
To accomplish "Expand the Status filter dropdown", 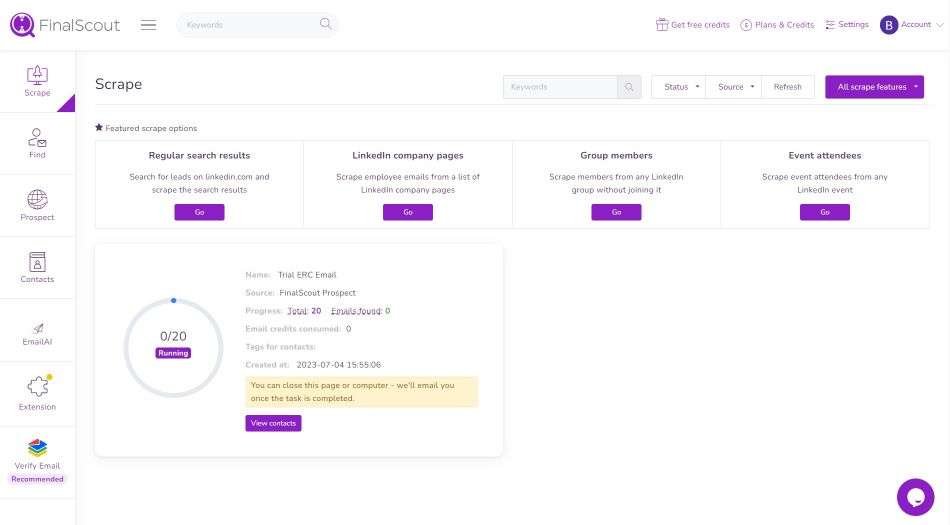I will coord(679,87).
